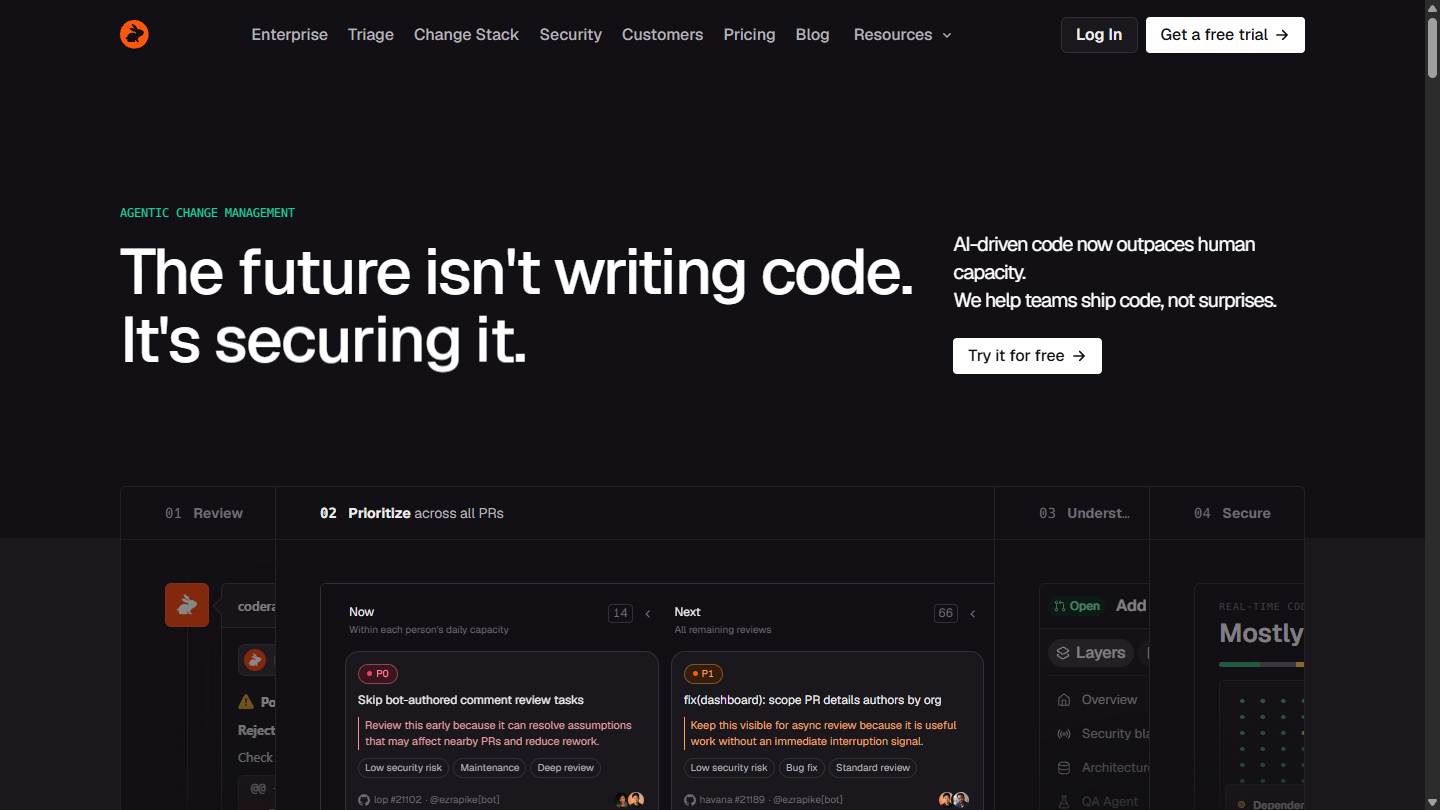Click the Security blast radius signal icon
Image resolution: width=1440 pixels, height=810 pixels.
tap(1064, 734)
